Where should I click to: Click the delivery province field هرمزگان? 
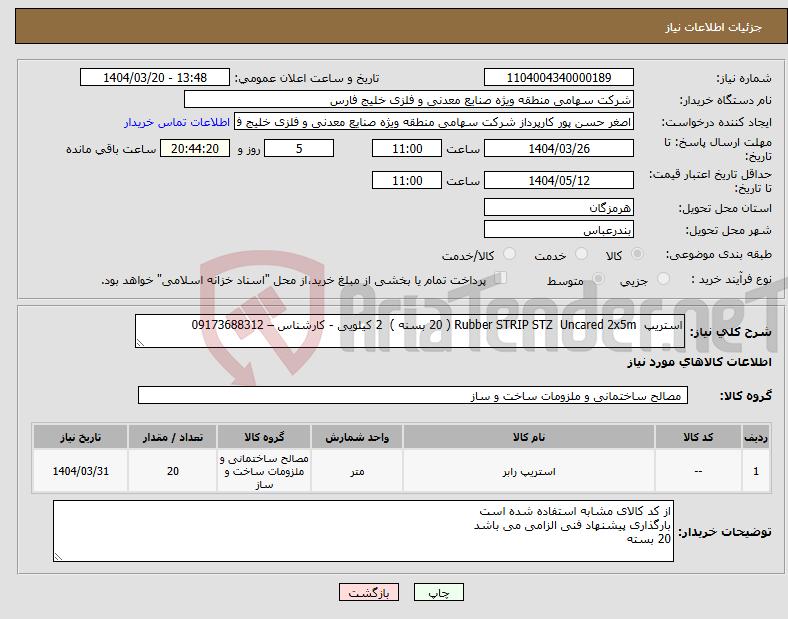[x=558, y=207]
